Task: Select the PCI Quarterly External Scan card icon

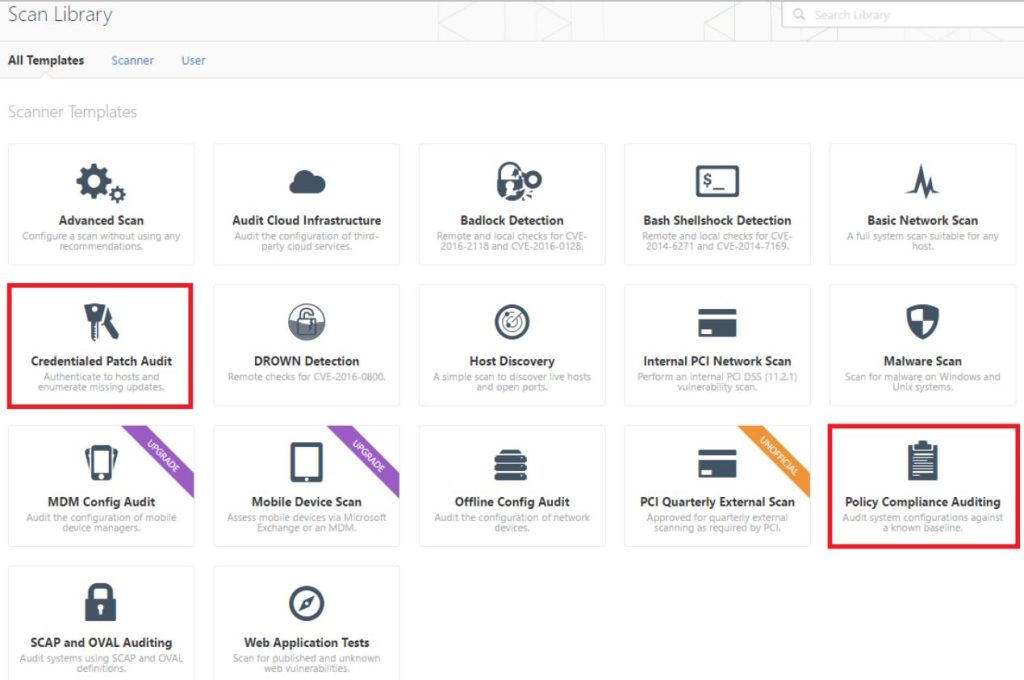Action: pyautogui.click(x=717, y=463)
